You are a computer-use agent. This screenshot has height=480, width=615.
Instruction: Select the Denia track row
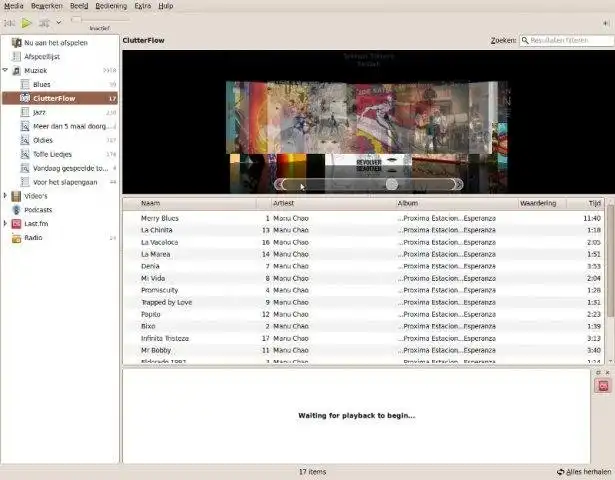pos(364,266)
